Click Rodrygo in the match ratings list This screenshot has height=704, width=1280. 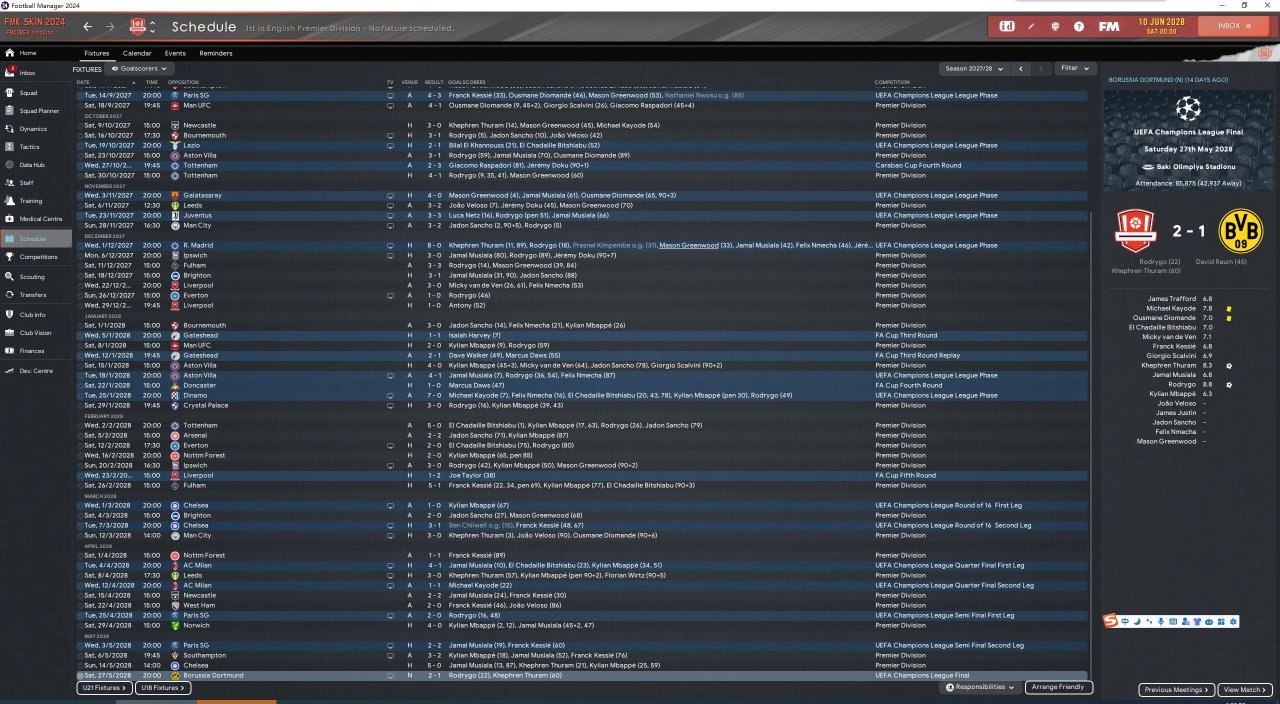click(1182, 384)
